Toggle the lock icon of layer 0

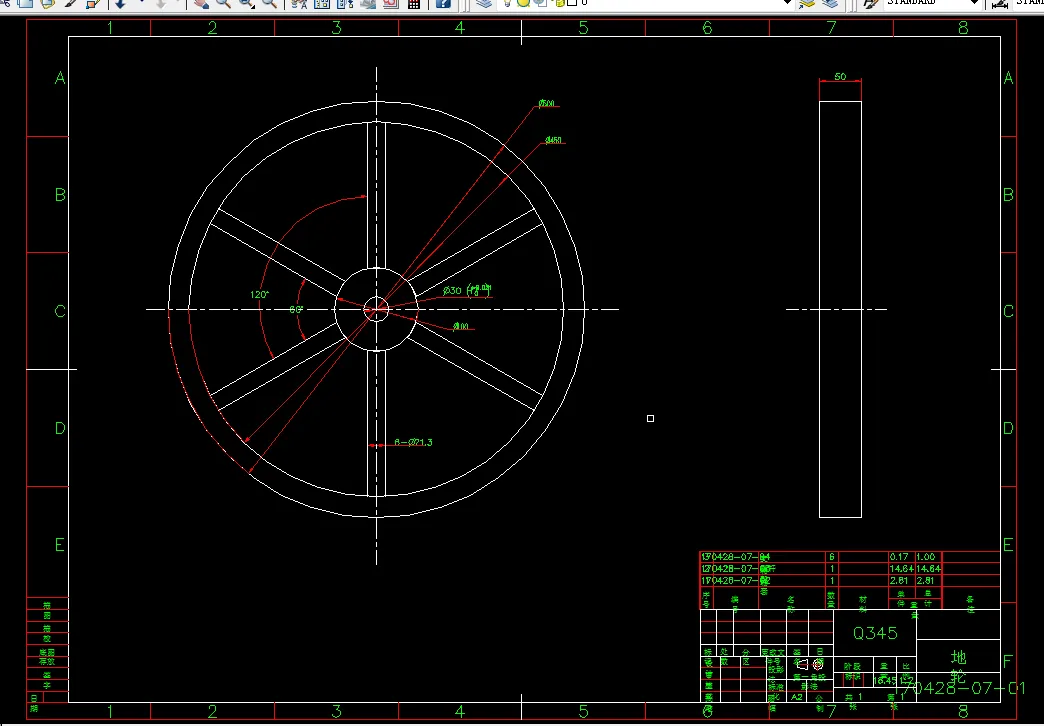tap(559, 4)
